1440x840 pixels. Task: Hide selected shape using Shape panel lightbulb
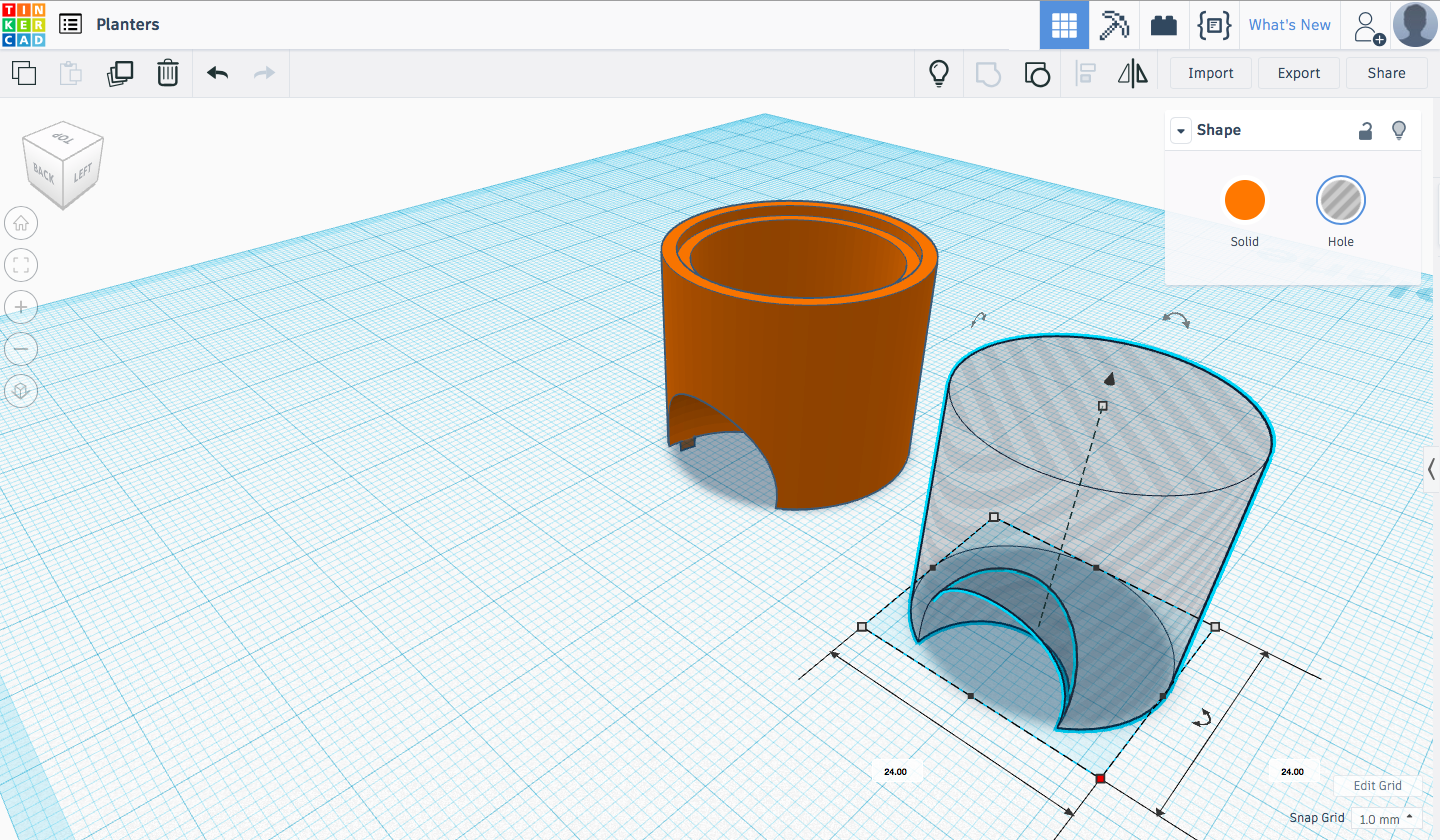[1399, 130]
